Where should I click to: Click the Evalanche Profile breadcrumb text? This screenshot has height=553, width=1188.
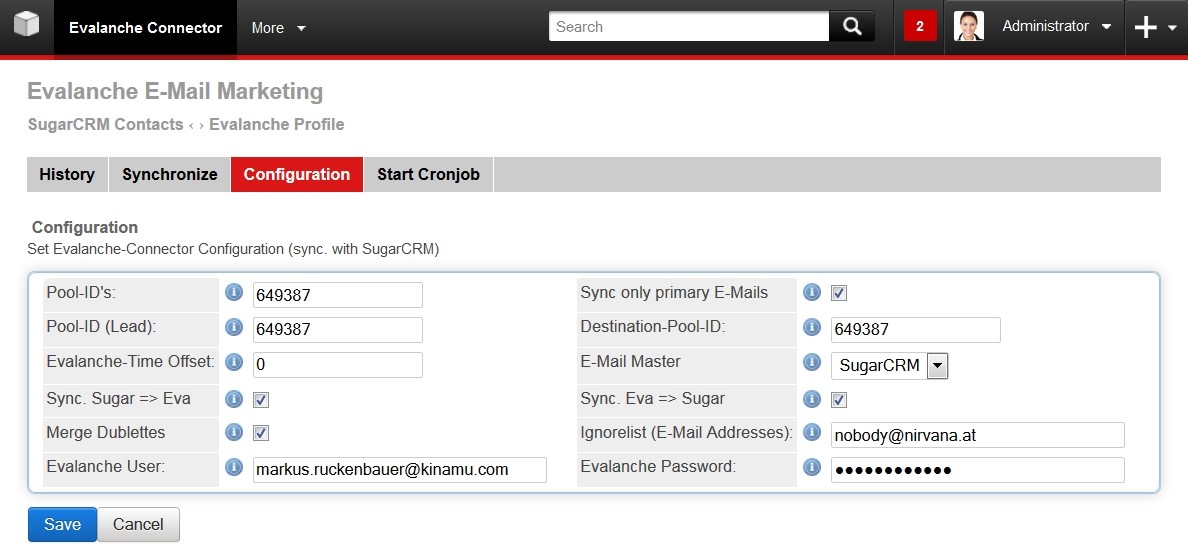click(277, 124)
